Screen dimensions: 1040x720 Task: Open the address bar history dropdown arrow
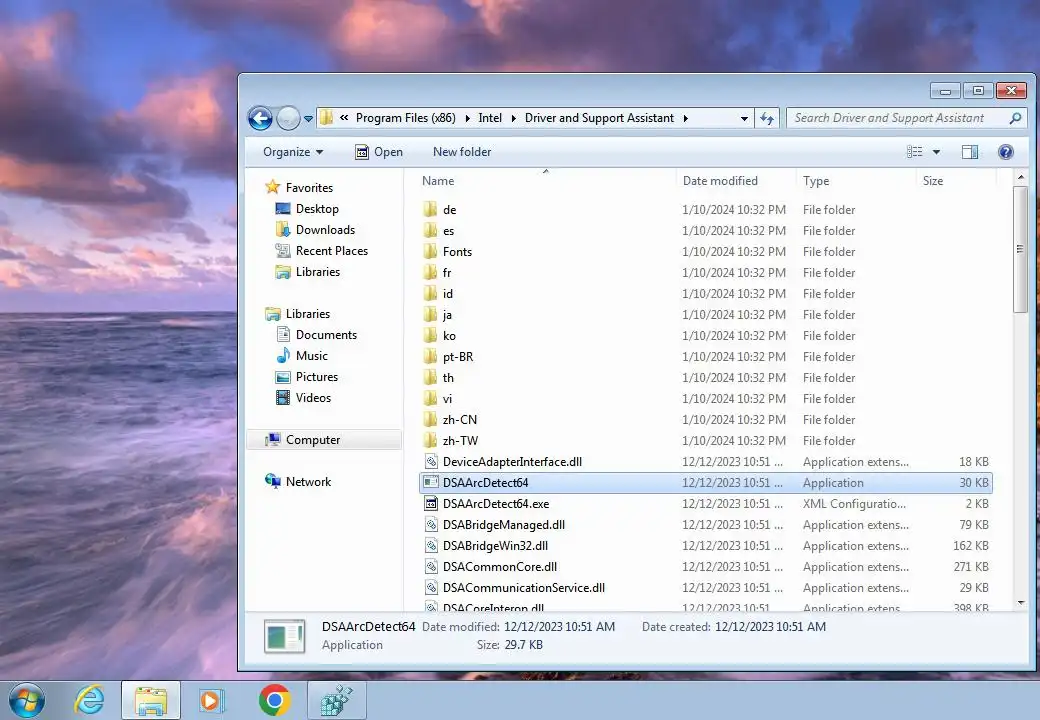pos(744,118)
